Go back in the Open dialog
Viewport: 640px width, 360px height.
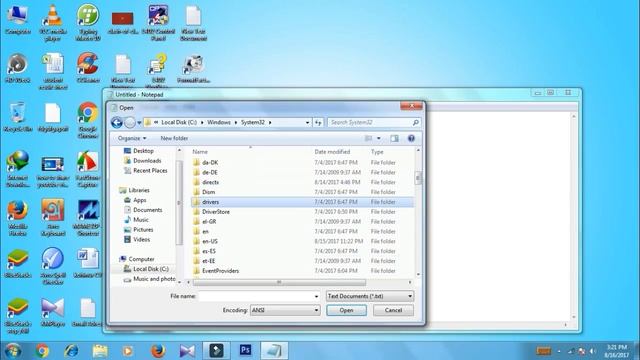click(117, 122)
